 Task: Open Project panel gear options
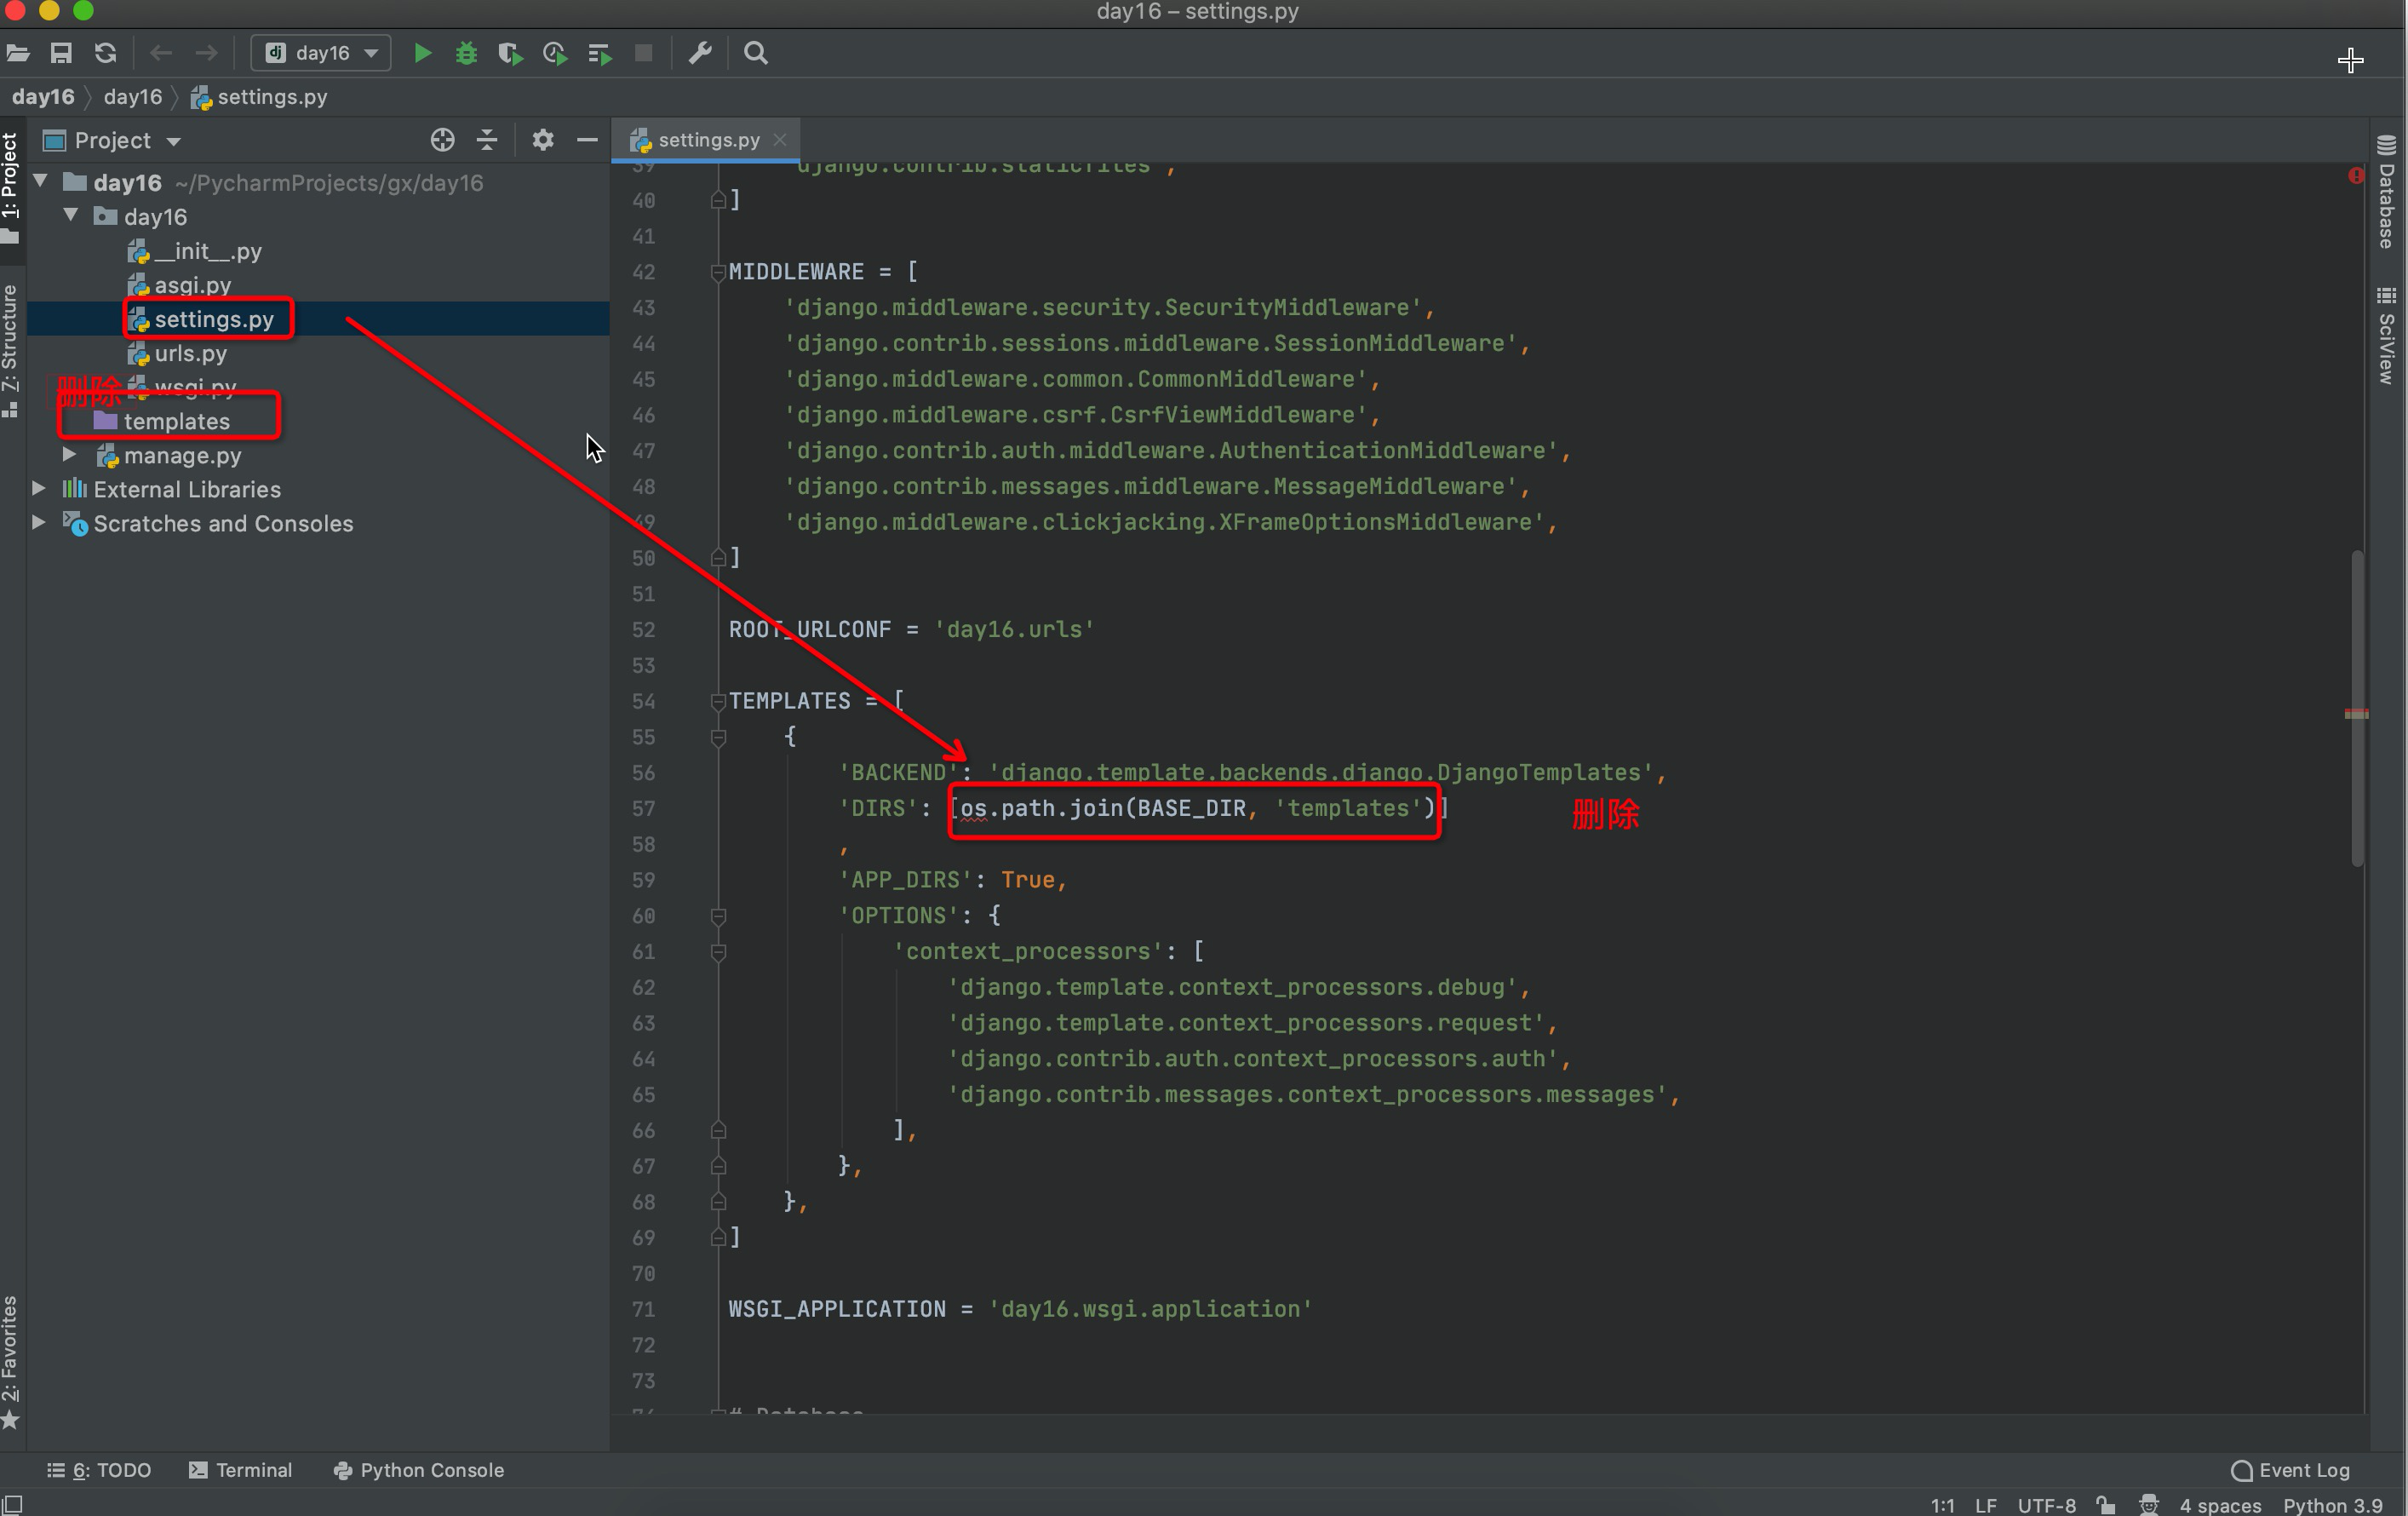pyautogui.click(x=542, y=140)
